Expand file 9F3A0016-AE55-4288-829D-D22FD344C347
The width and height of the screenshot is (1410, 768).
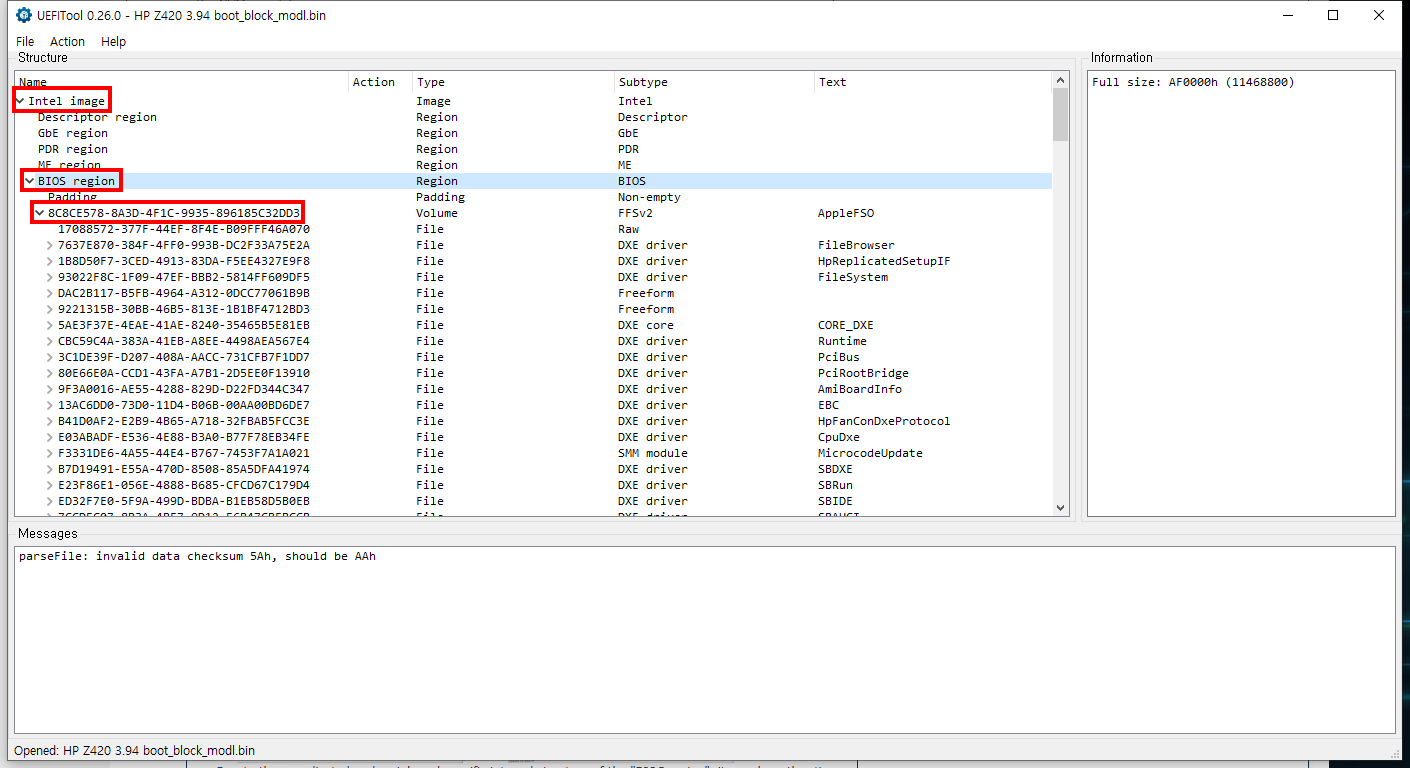point(51,389)
